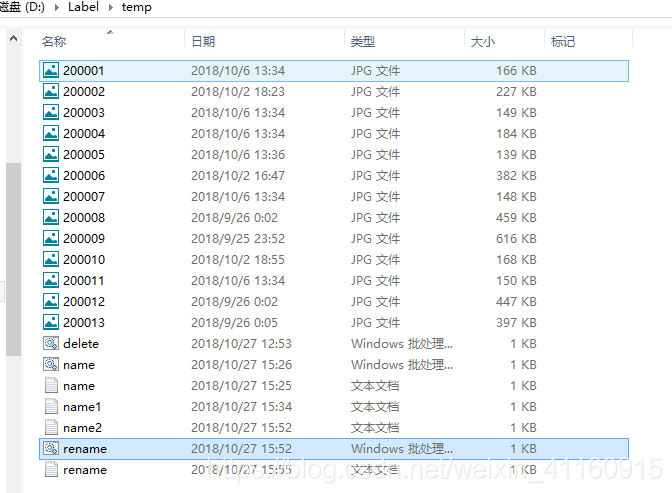The height and width of the screenshot is (493, 672).
Task: Select the name batch file icon
Action: coord(51,365)
